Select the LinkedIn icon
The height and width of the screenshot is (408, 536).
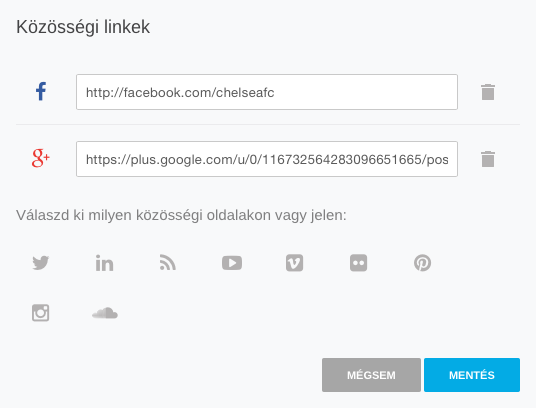point(104,263)
